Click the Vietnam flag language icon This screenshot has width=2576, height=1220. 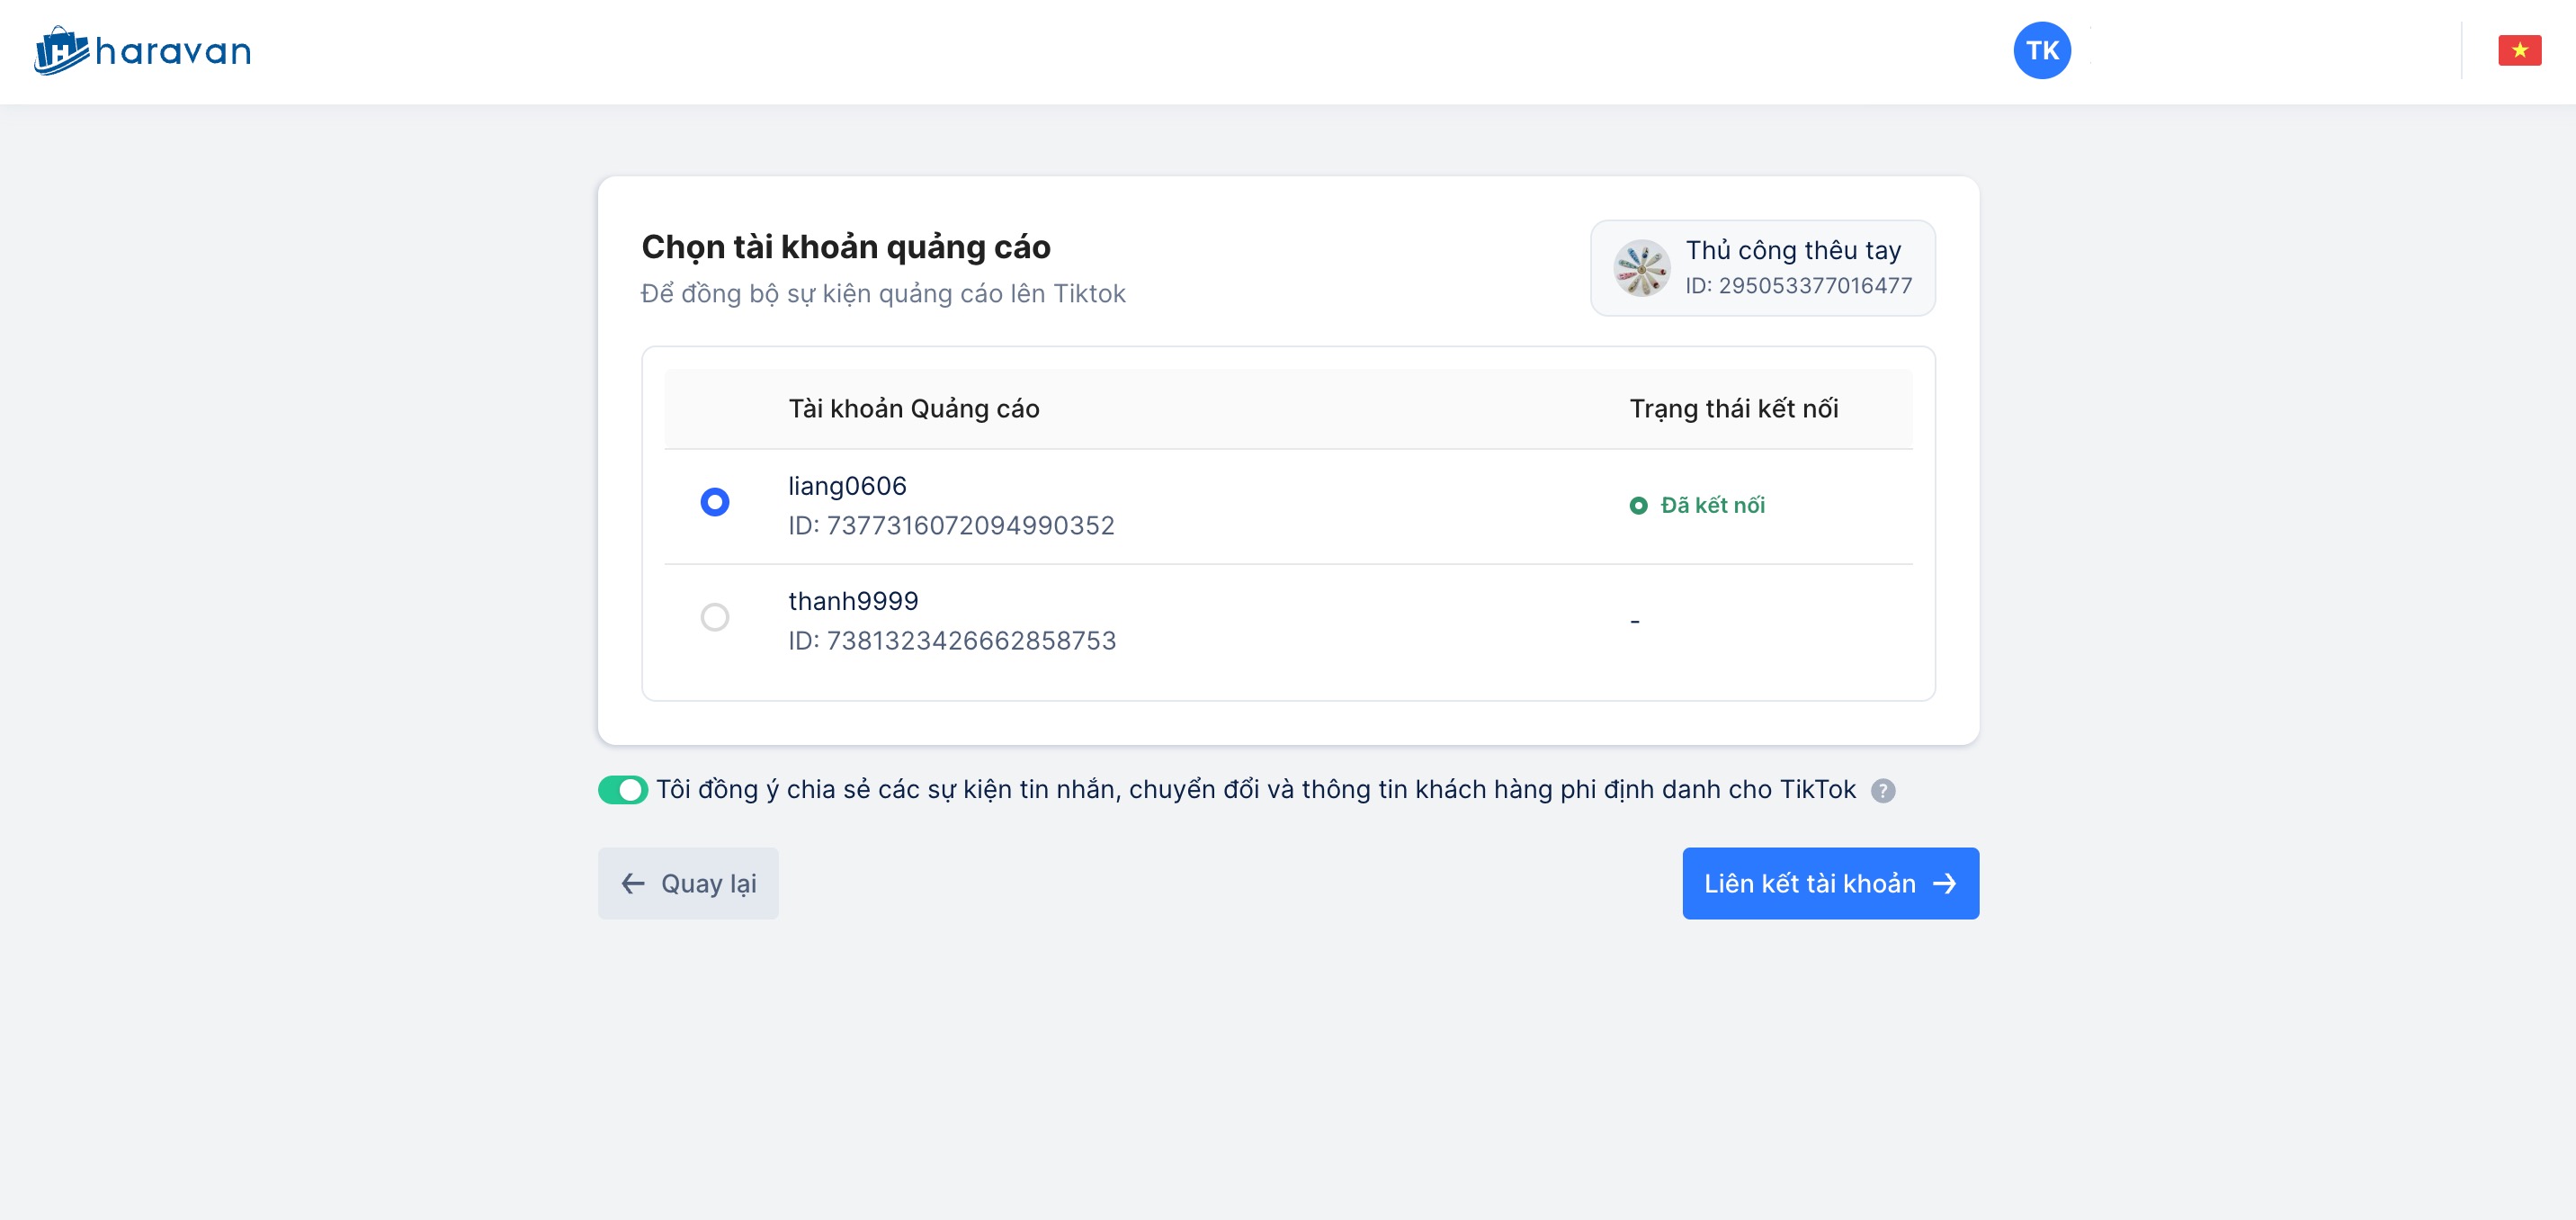tap(2518, 50)
